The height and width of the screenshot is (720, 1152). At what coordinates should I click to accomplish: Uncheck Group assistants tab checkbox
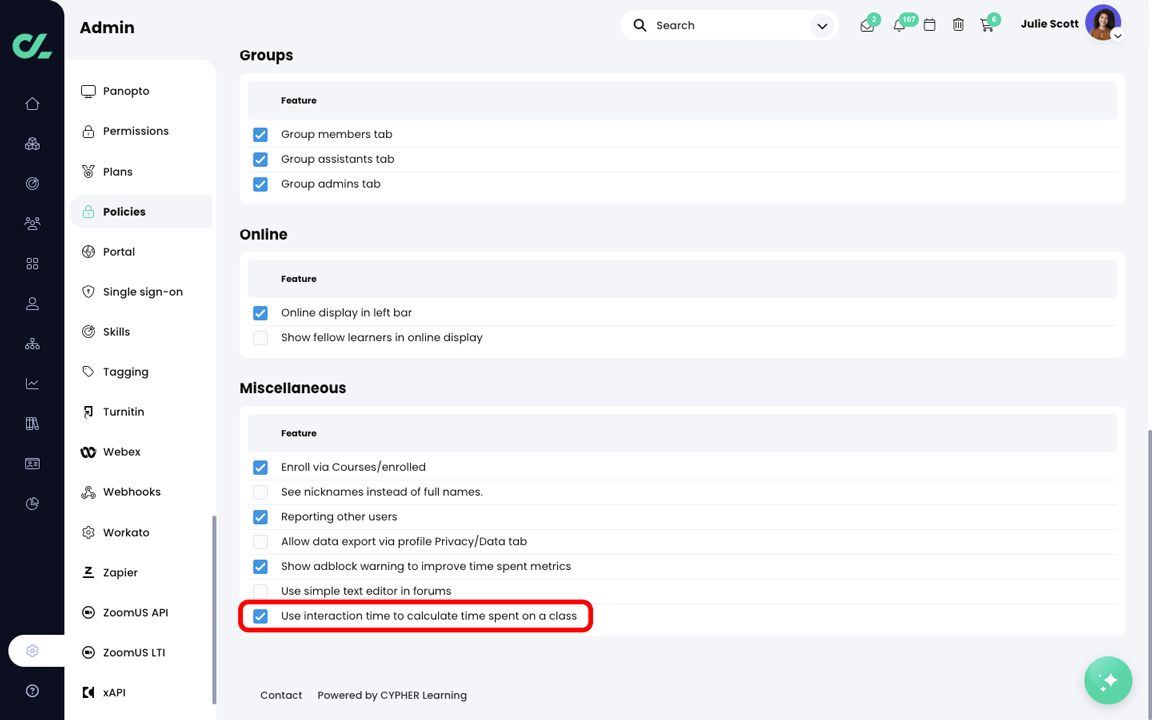[260, 159]
